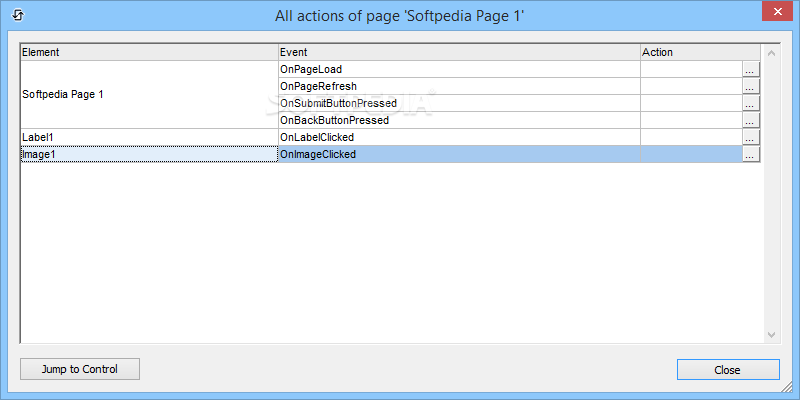Open action editor for OnLabelClicked event
Screen dimensions: 800x400
(751, 137)
